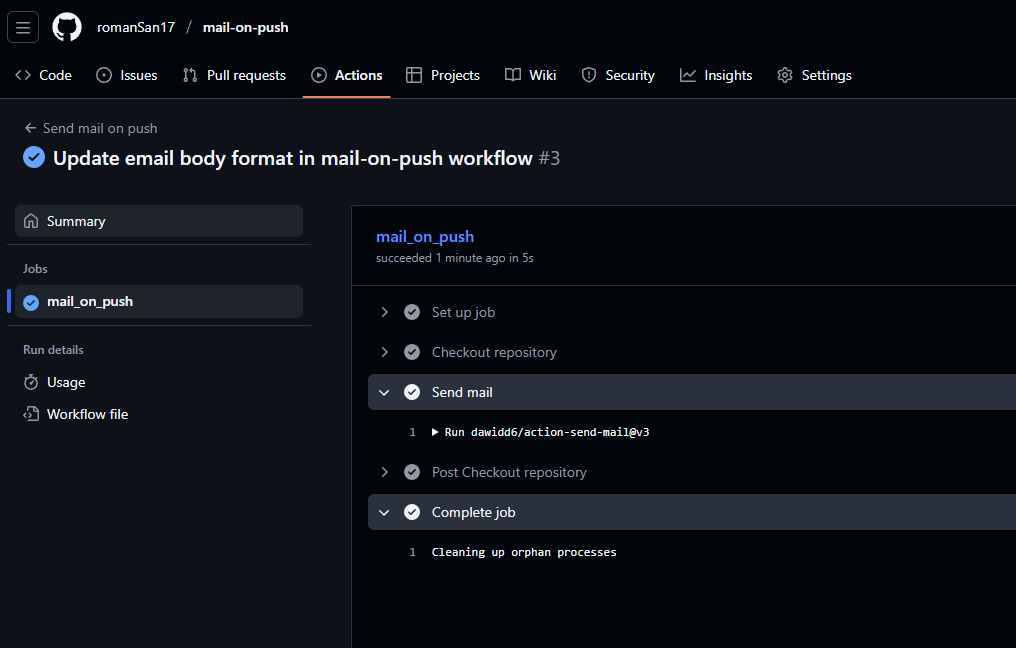Collapse the Complete job step

(x=384, y=512)
